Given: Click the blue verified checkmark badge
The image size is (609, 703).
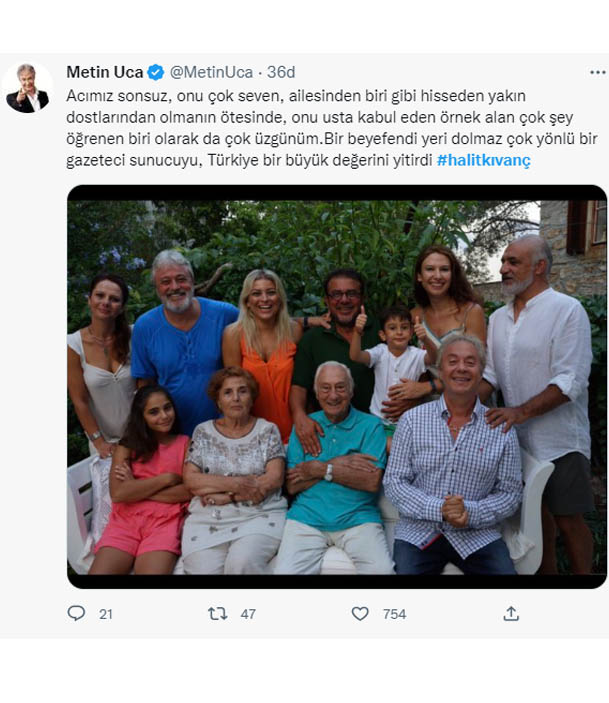Looking at the screenshot, I should coord(156,72).
